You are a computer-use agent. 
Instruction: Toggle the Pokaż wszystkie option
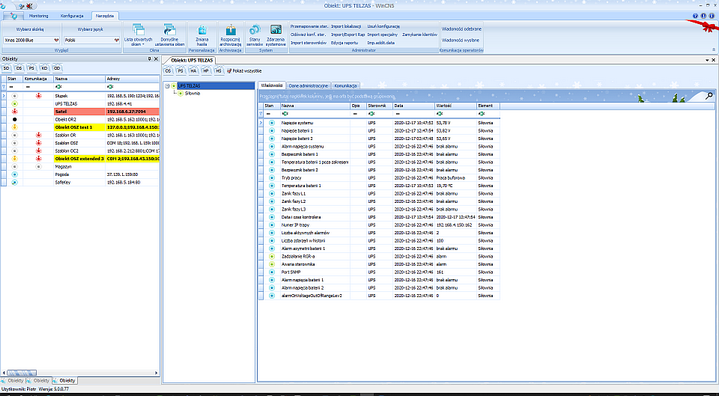(244, 71)
